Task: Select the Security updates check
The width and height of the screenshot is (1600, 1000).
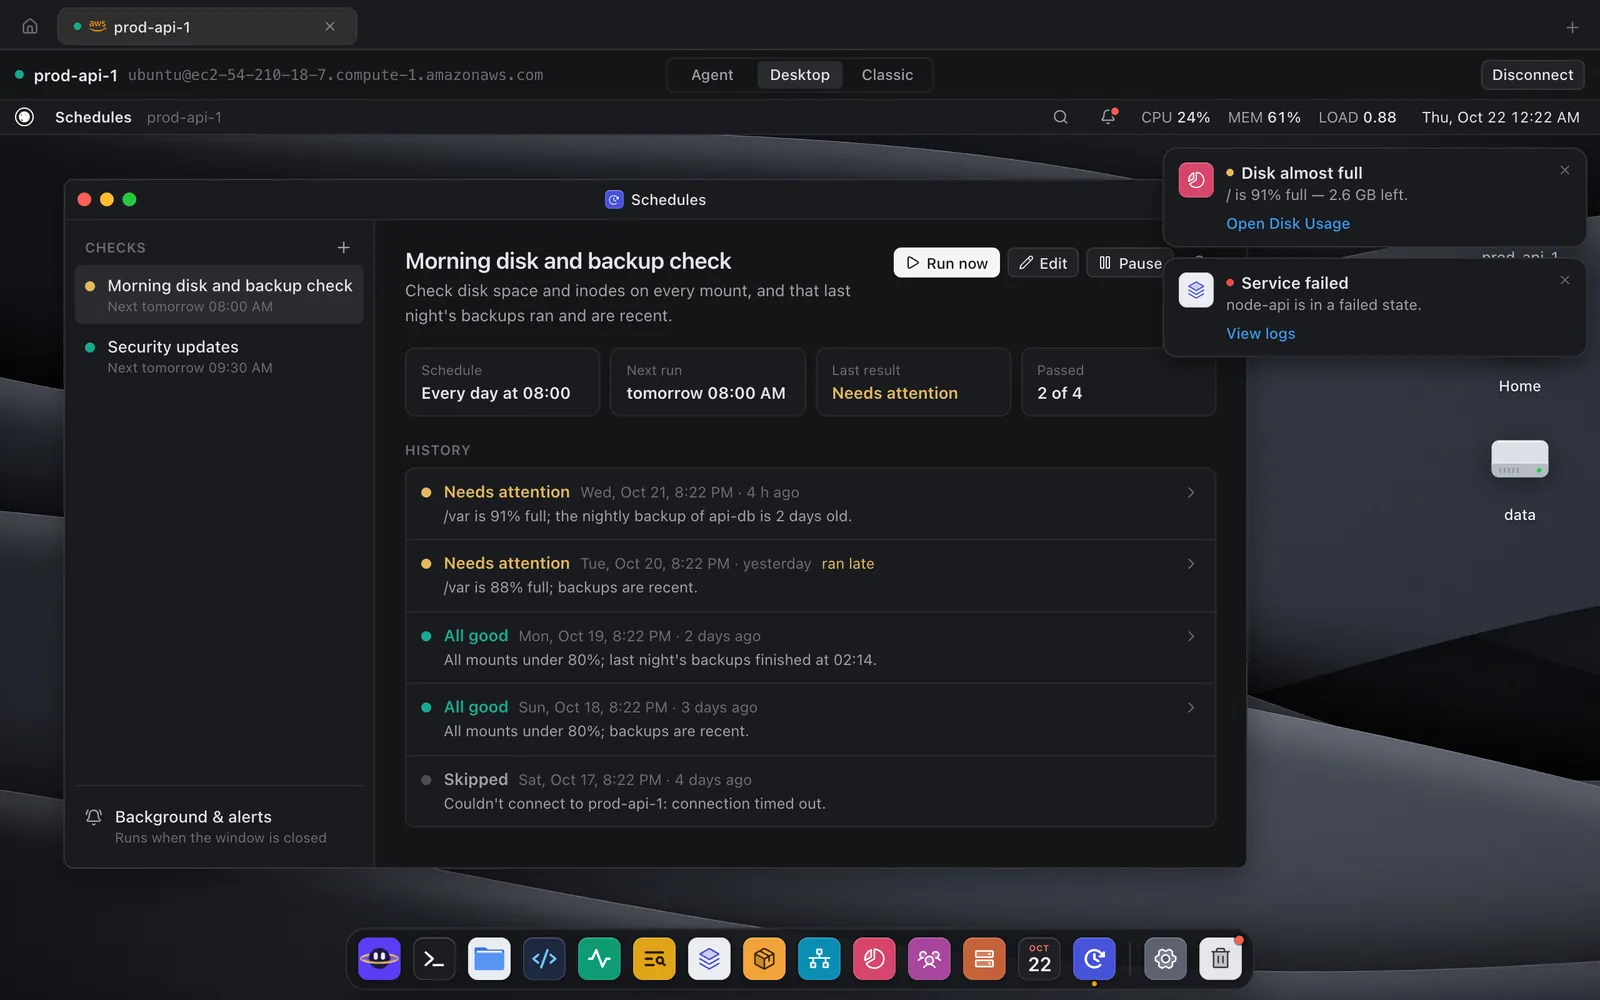Action: click(x=219, y=357)
